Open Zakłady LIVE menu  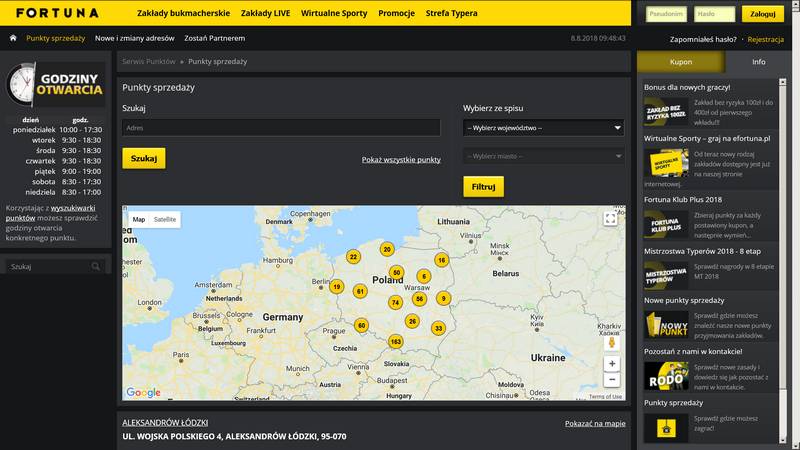coord(265,13)
